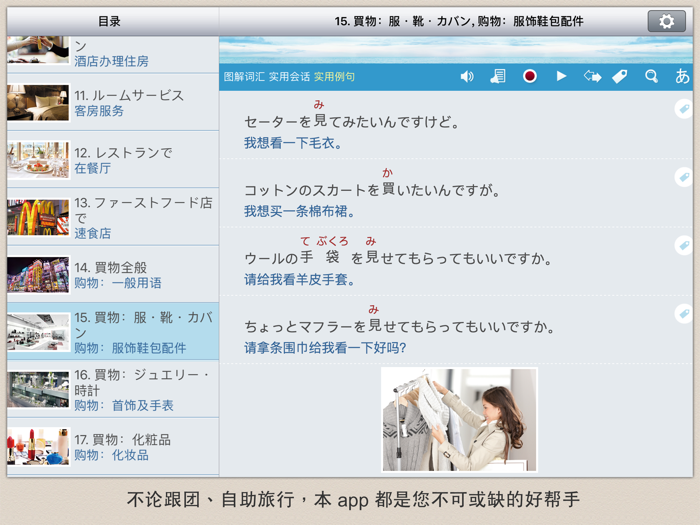Tap the sentence コットンのスカートを買いたいんですが。
The height and width of the screenshot is (525, 700).
click(372, 189)
